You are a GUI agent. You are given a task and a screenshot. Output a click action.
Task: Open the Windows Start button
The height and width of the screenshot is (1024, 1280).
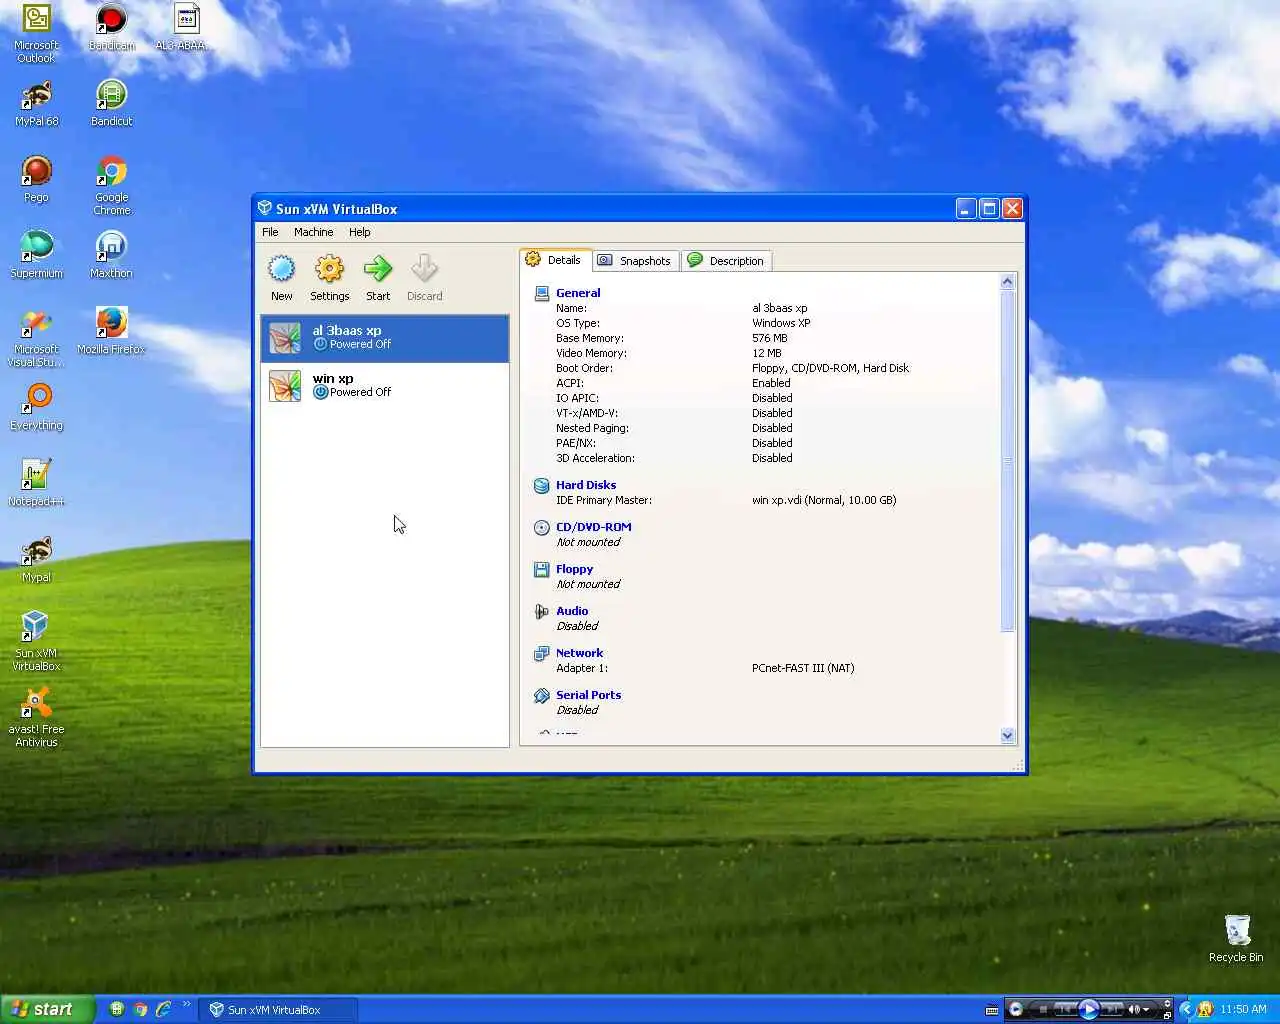(47, 1009)
